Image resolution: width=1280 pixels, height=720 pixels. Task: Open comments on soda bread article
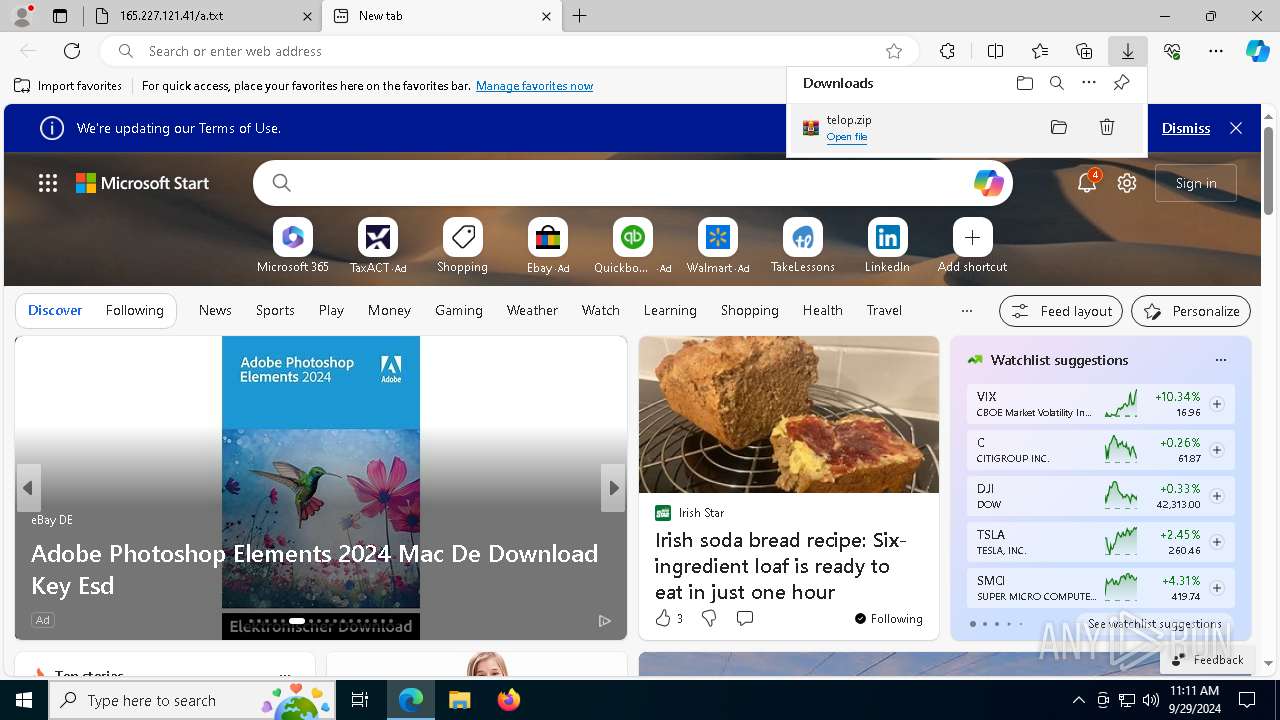744,619
